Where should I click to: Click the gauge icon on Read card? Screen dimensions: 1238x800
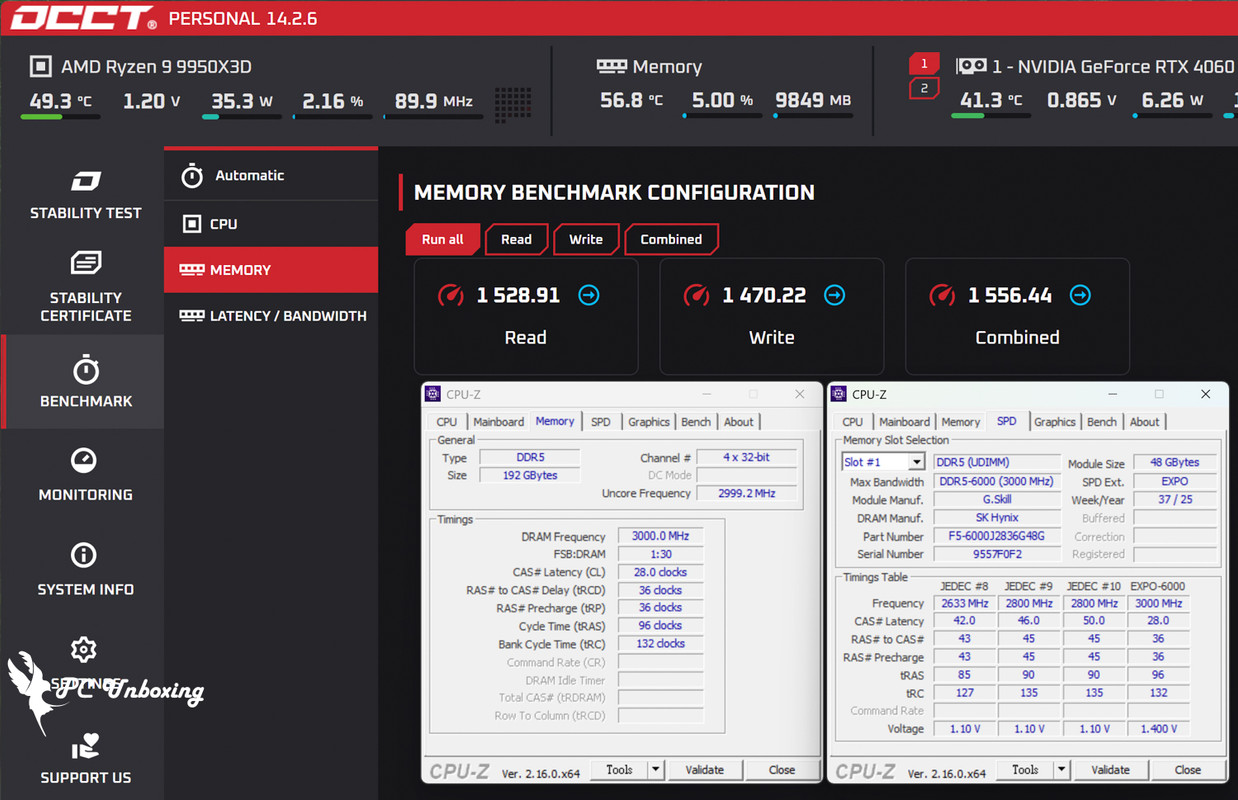451,295
